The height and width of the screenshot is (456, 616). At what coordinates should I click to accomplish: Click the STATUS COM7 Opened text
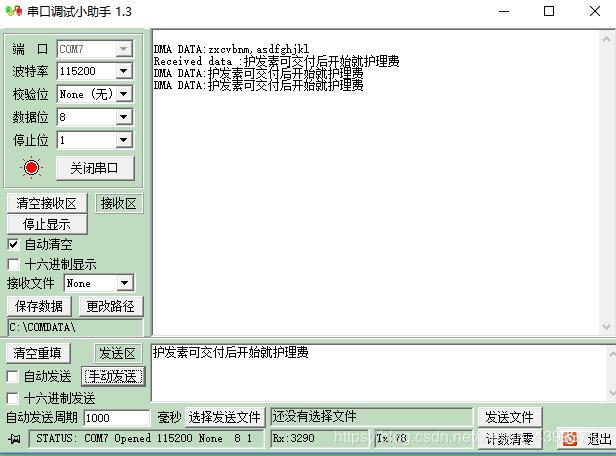click(x=144, y=438)
